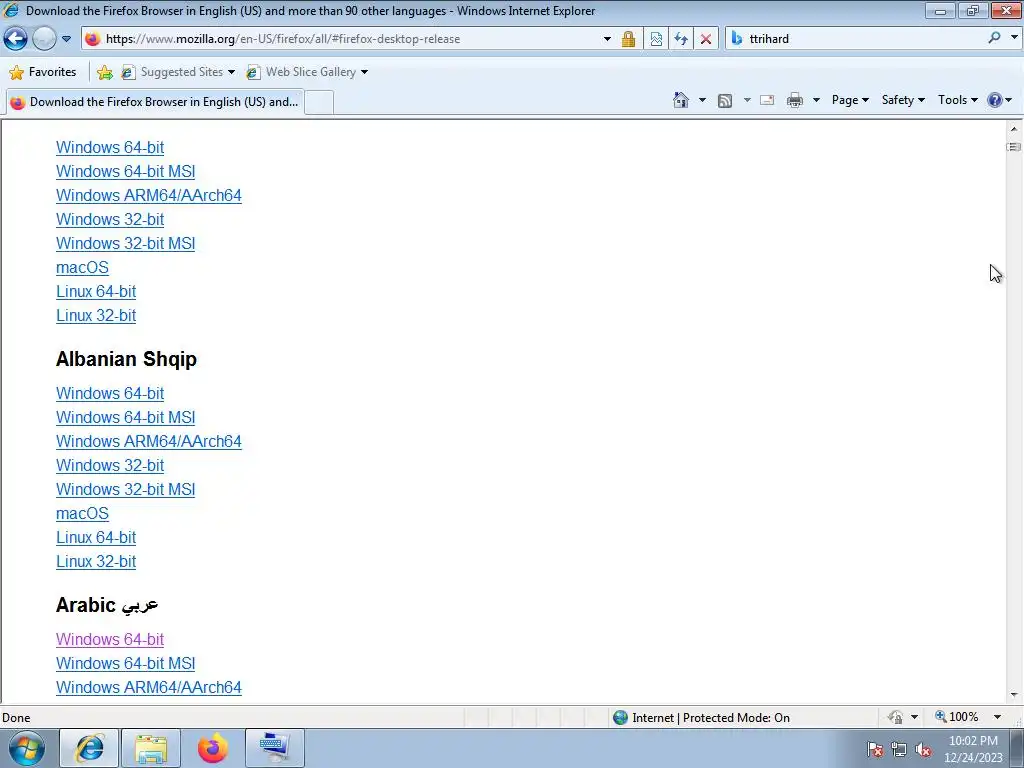Viewport: 1024px width, 768px height.
Task: Click Internet Explorer taskbar icon
Action: [89, 748]
